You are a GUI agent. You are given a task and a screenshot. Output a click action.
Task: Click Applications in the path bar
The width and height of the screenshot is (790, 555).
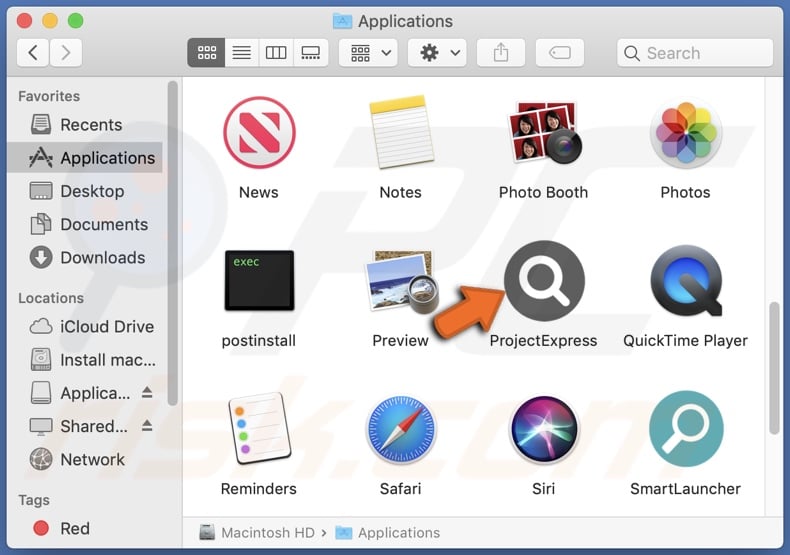coord(387,533)
